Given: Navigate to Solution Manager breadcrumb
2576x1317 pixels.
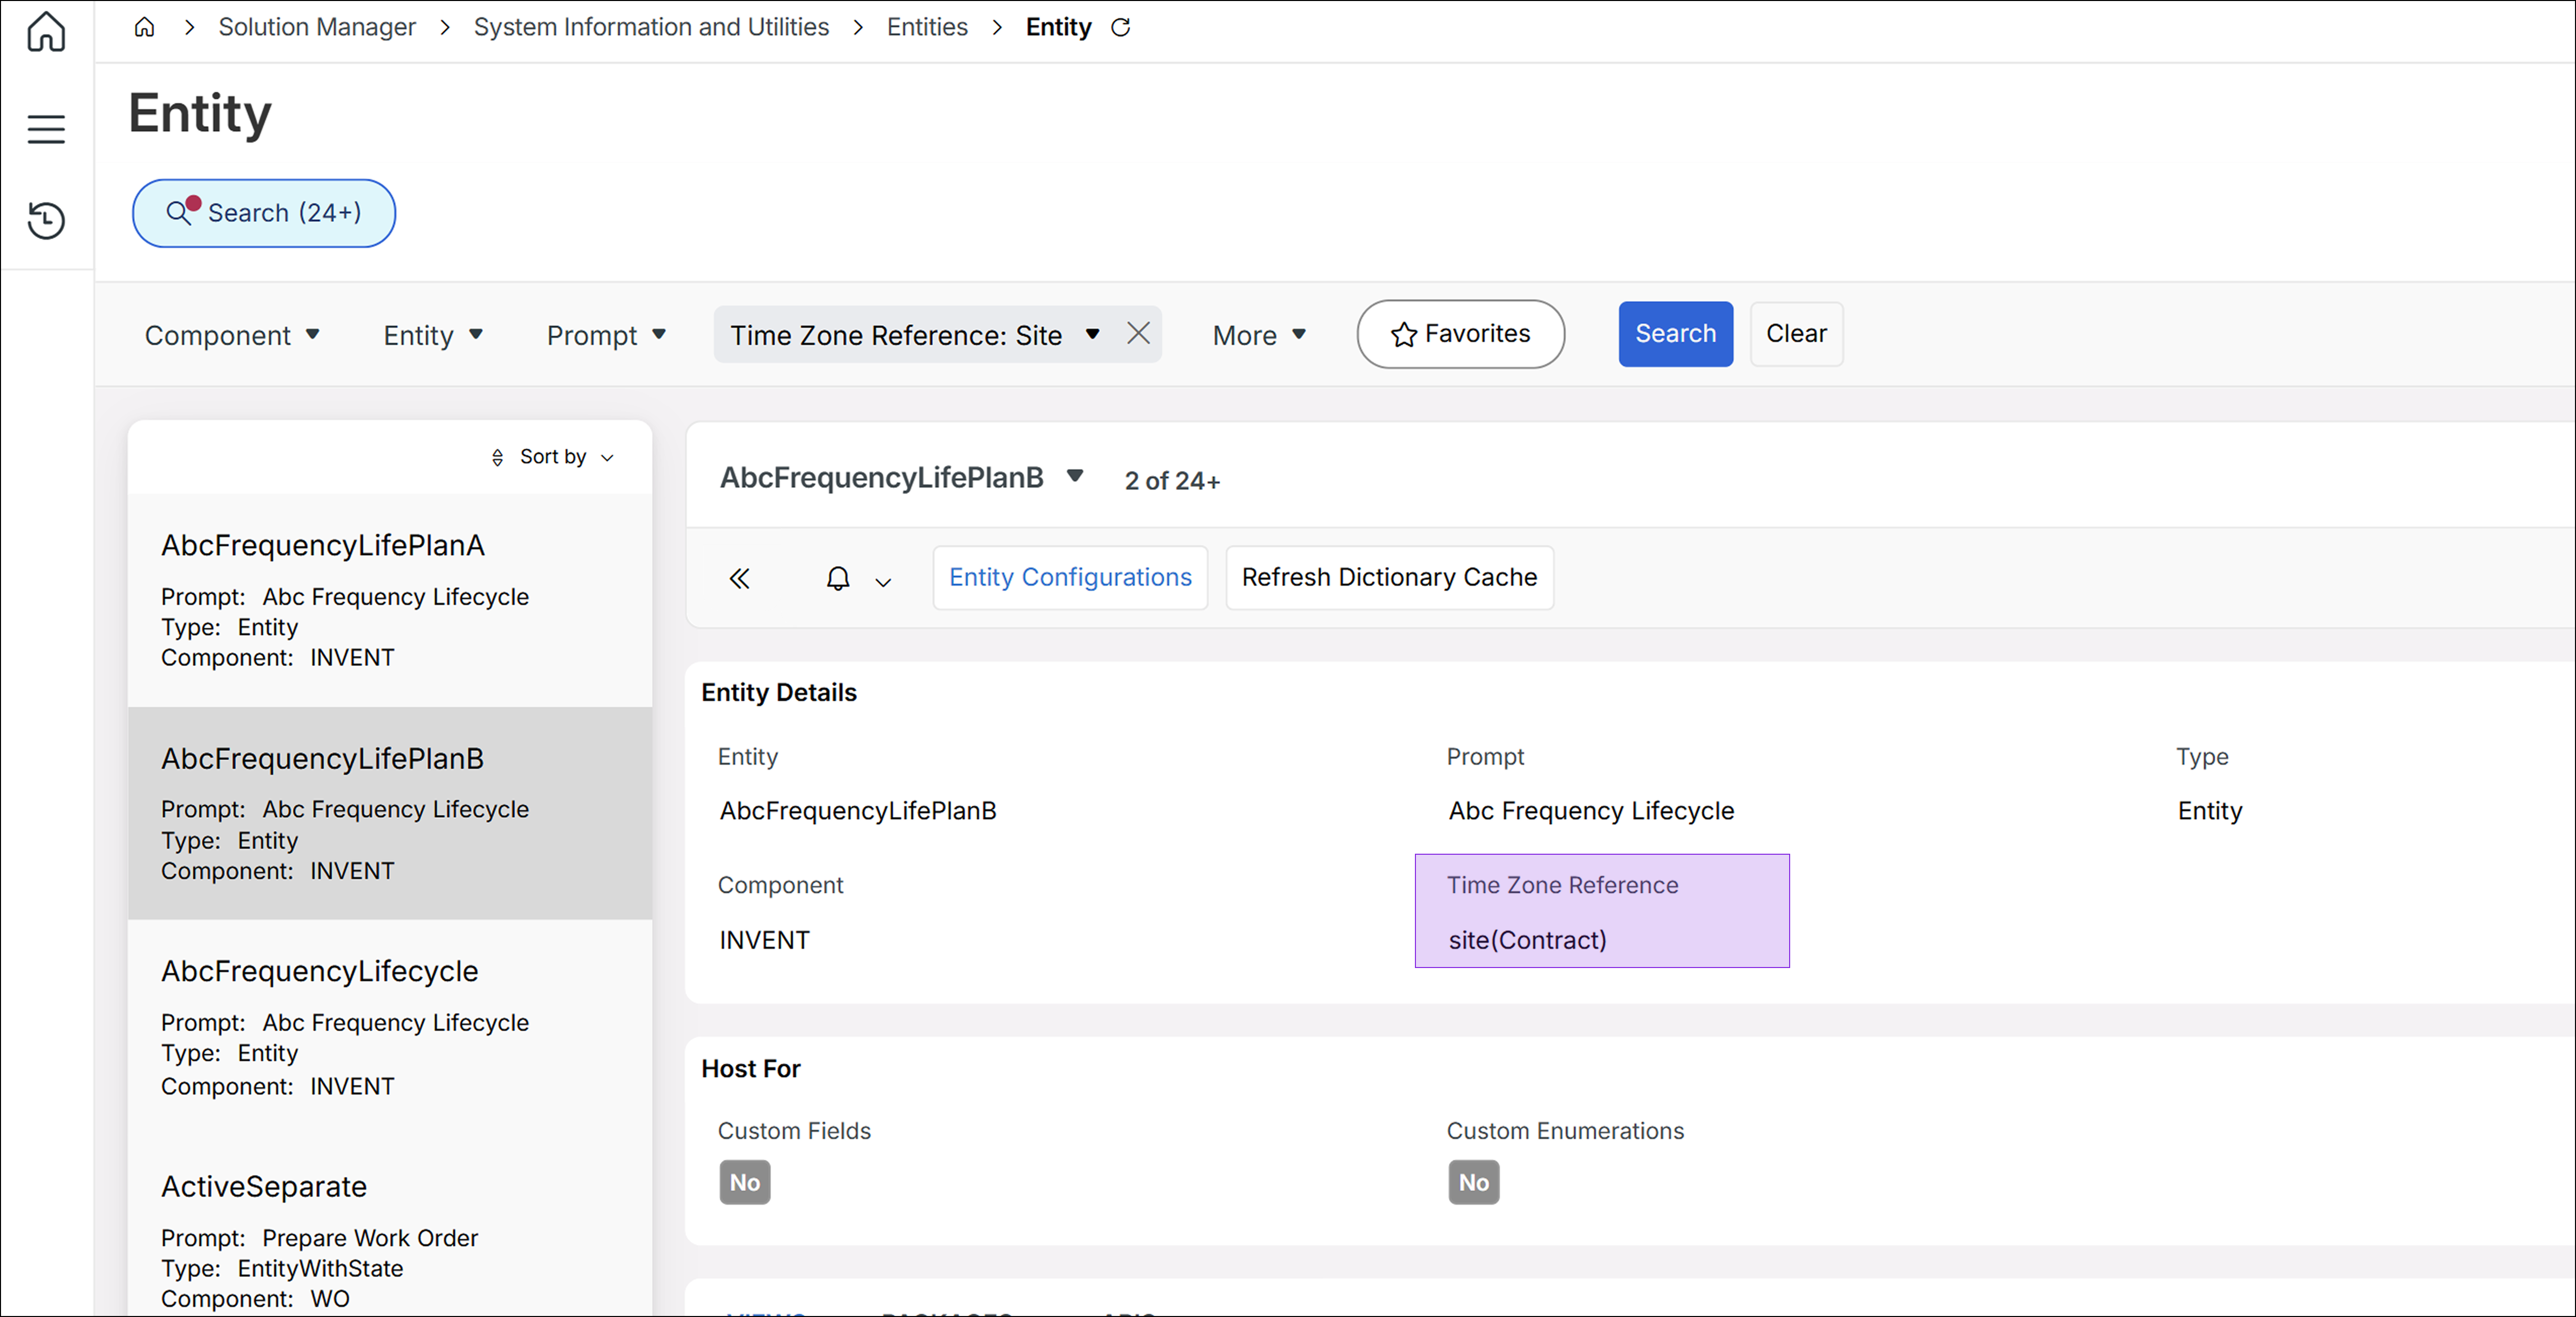Looking at the screenshot, I should click(x=317, y=27).
